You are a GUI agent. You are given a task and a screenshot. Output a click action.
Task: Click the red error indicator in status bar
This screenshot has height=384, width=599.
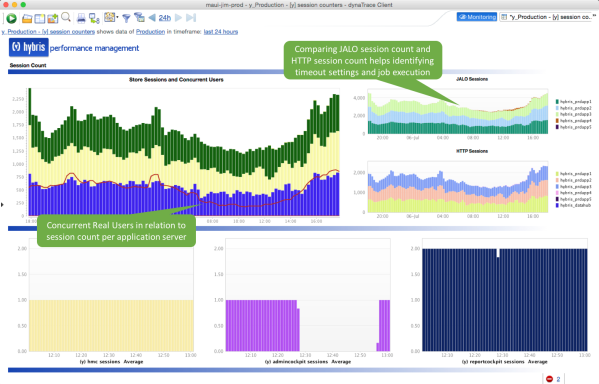coord(549,379)
